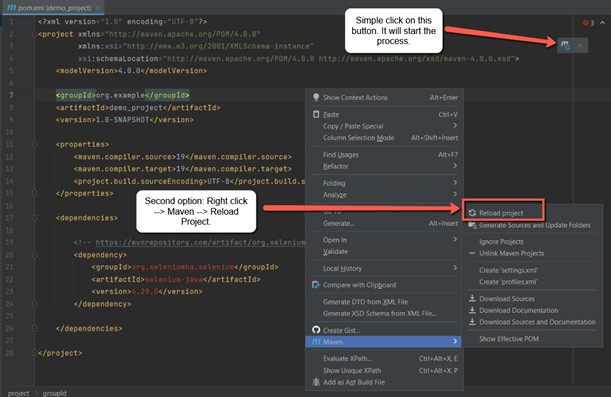The width and height of the screenshot is (611, 397).
Task: Click the Ant build file bug icon
Action: point(316,382)
